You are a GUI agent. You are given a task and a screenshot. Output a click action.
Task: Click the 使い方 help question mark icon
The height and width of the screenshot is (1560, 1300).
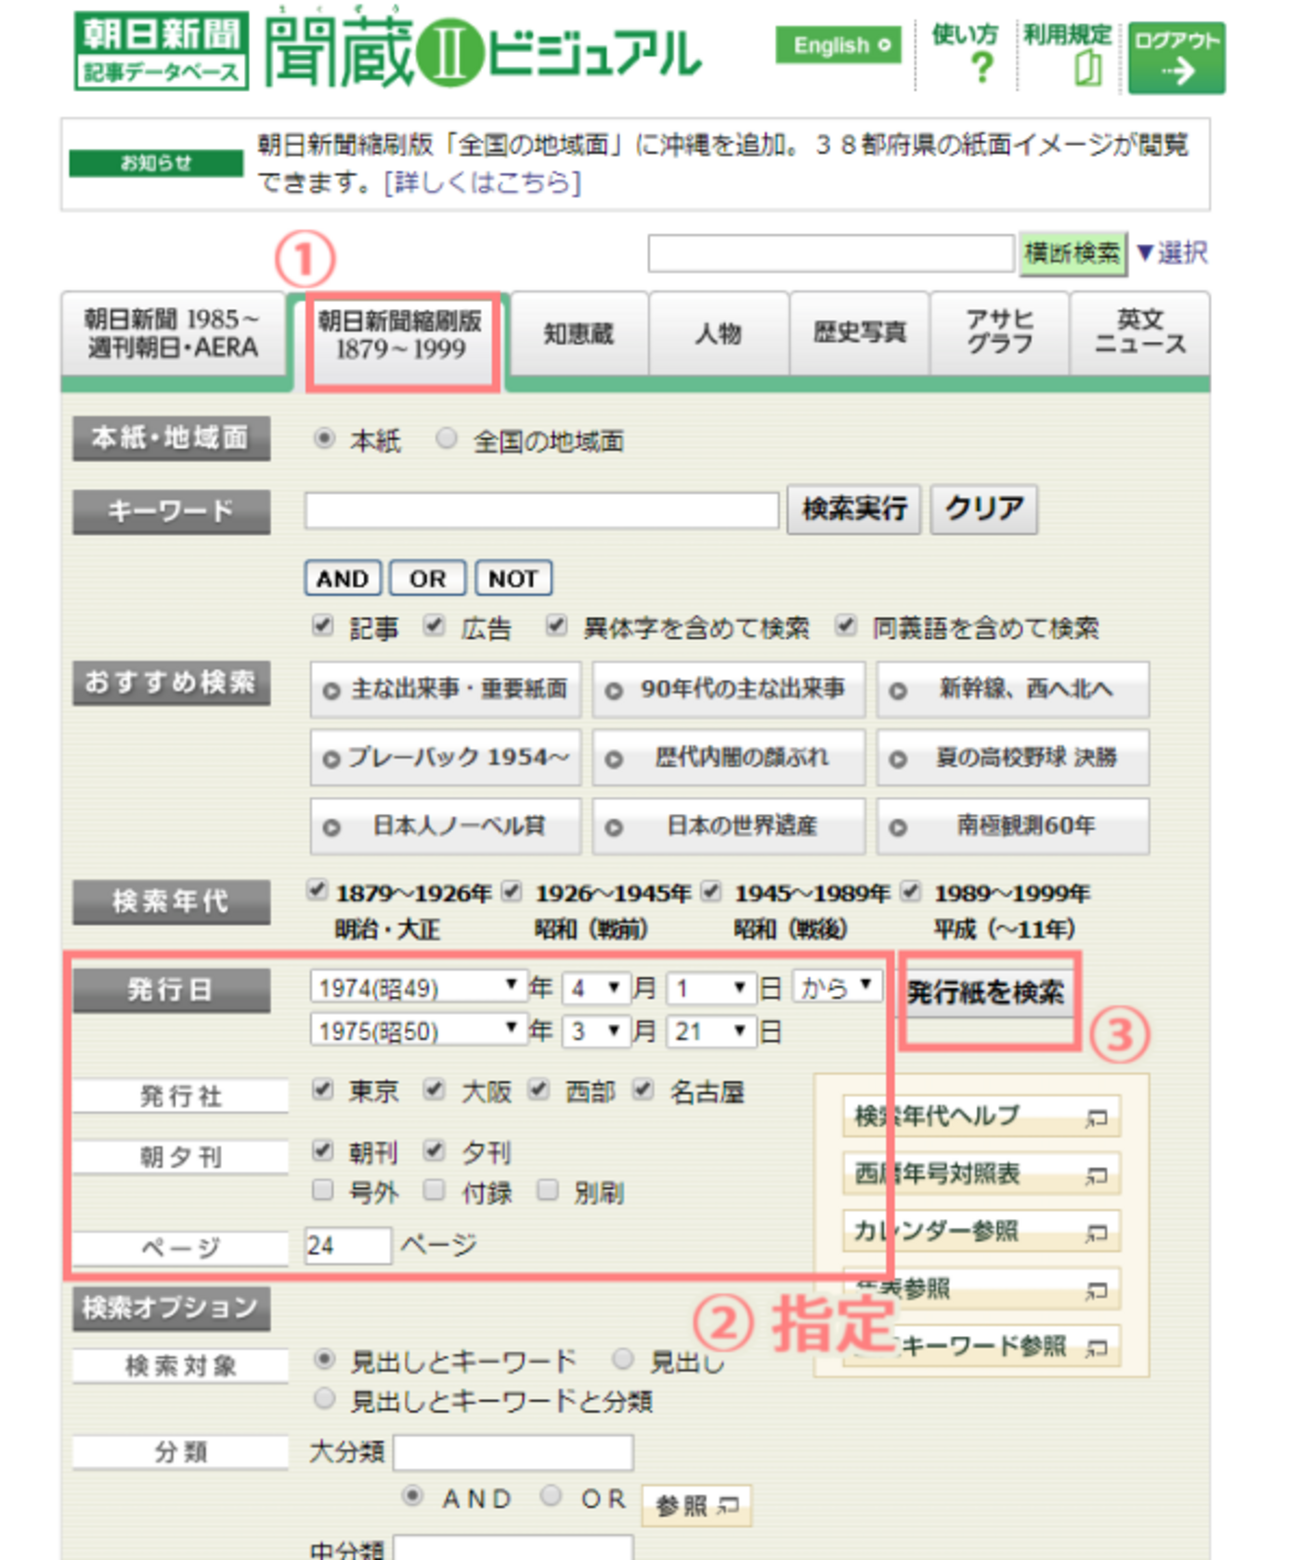coord(983,68)
